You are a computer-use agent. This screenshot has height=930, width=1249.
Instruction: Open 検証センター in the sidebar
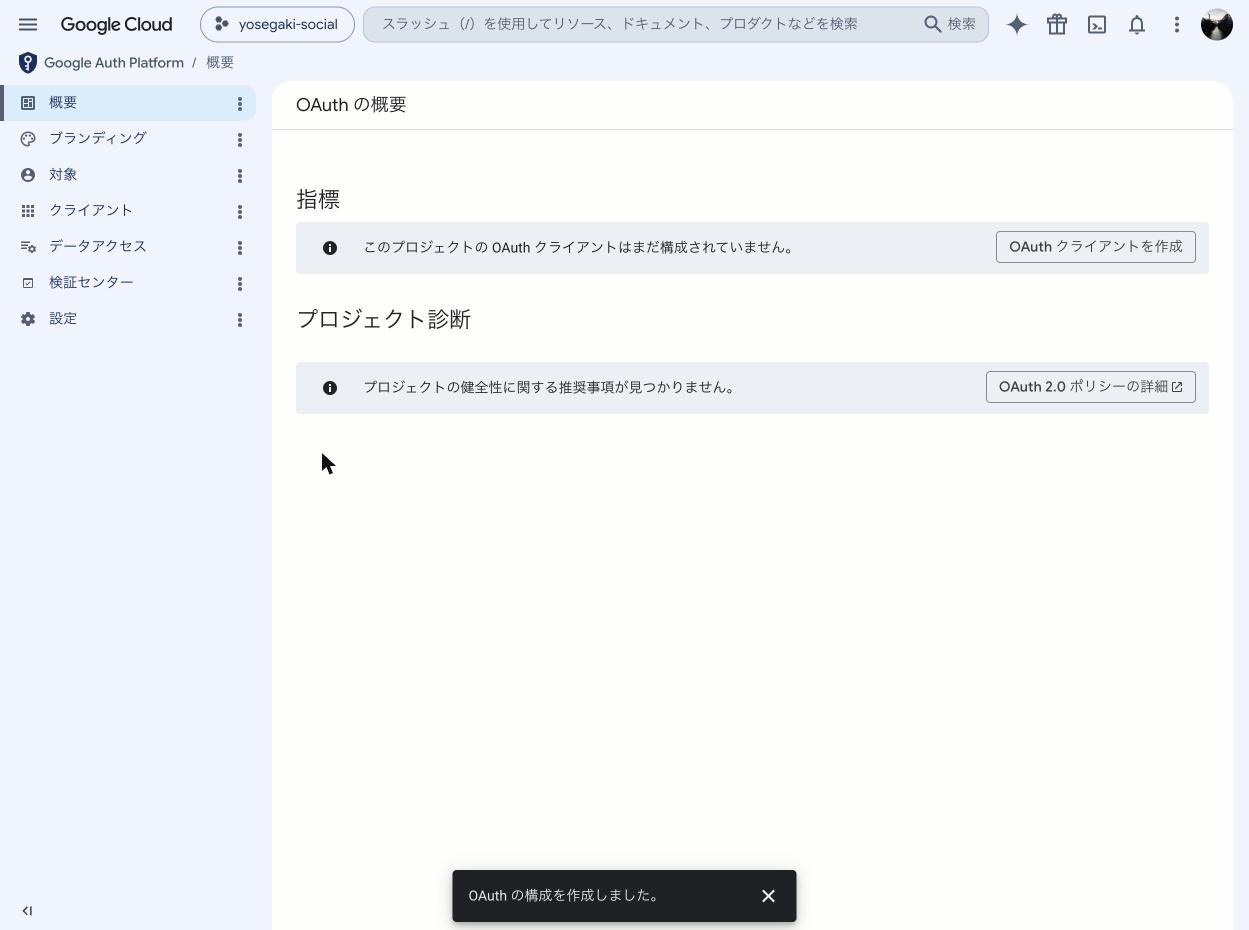pos(128,283)
